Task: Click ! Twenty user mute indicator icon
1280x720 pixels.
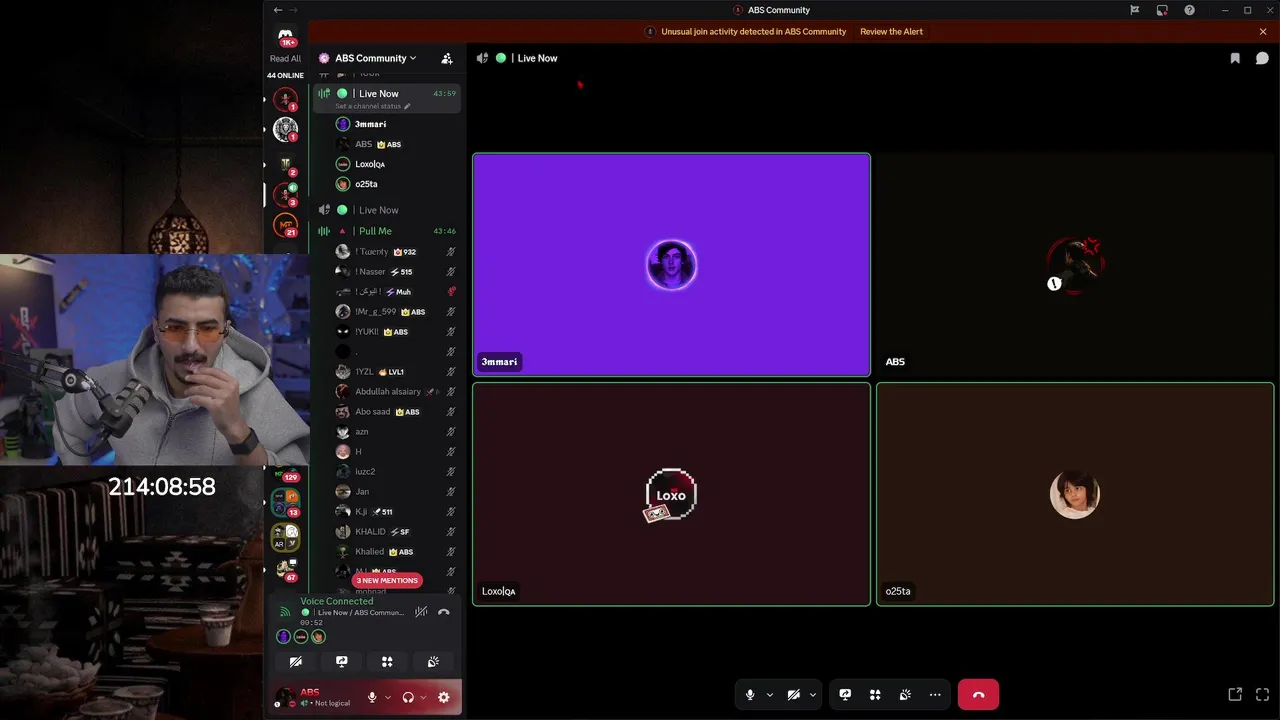Action: tap(451, 252)
